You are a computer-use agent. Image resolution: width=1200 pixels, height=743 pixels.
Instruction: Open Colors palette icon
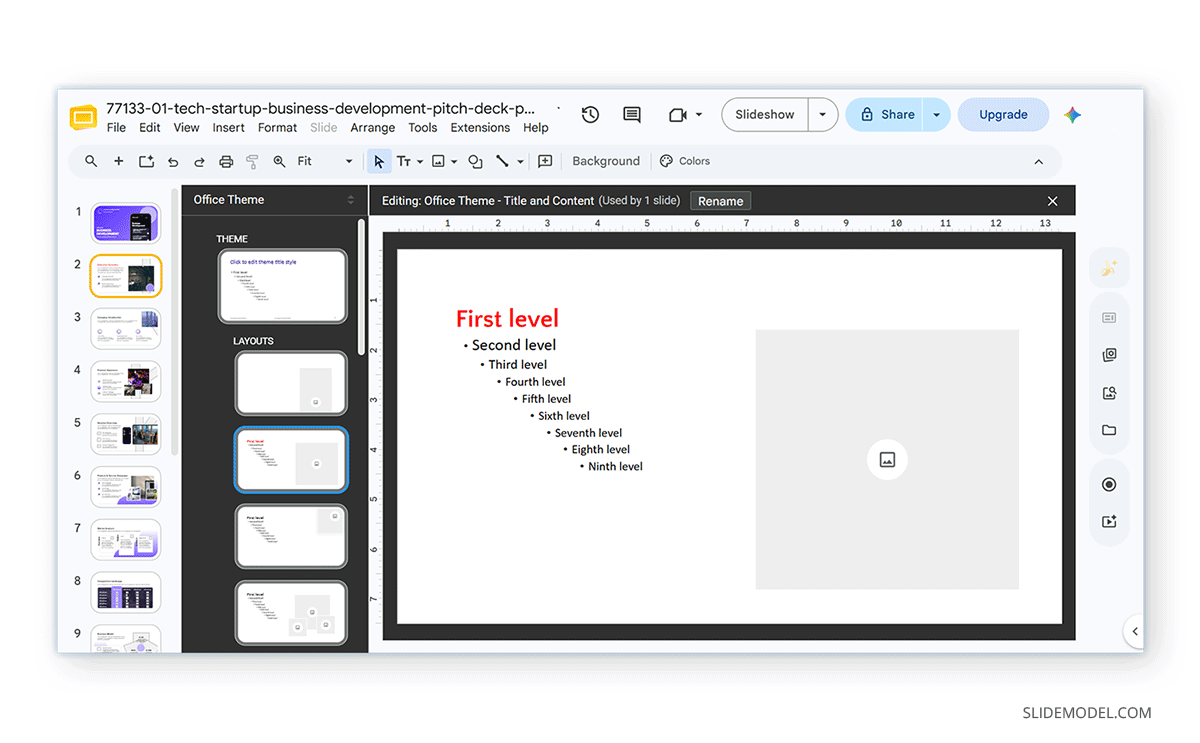pos(667,161)
